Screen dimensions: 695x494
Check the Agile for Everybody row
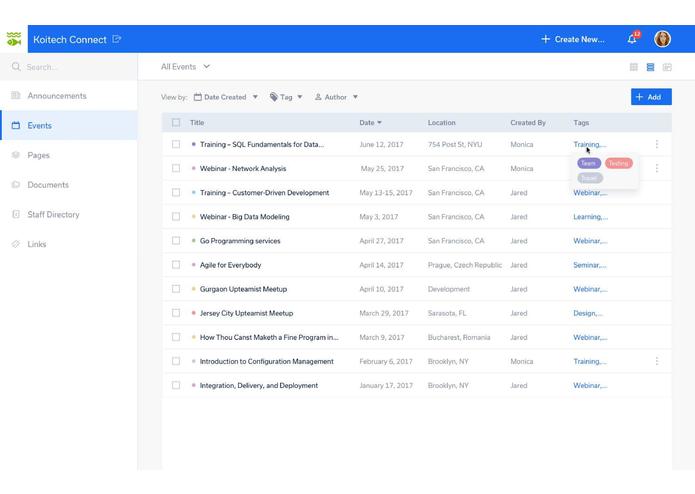[176, 265]
